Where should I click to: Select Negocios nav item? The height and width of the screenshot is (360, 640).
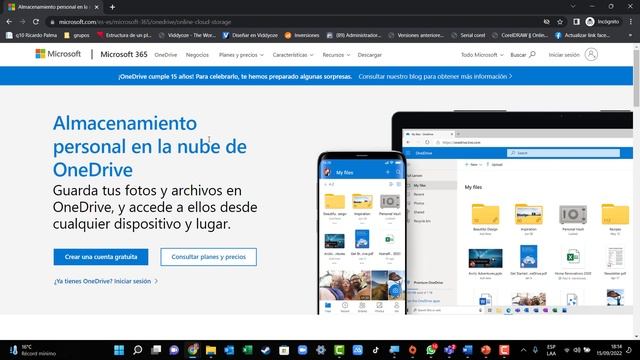tap(197, 55)
